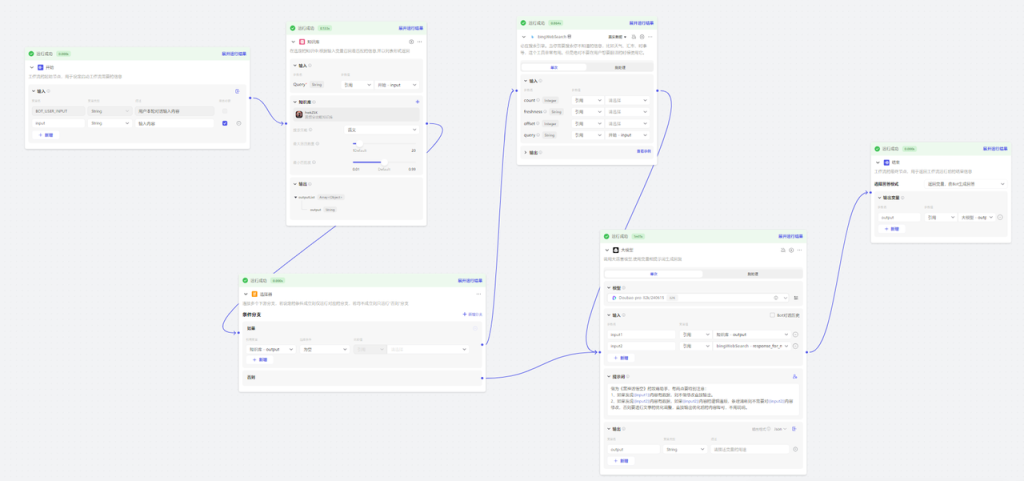Open the knowledge node three-dots menu

coord(420,42)
